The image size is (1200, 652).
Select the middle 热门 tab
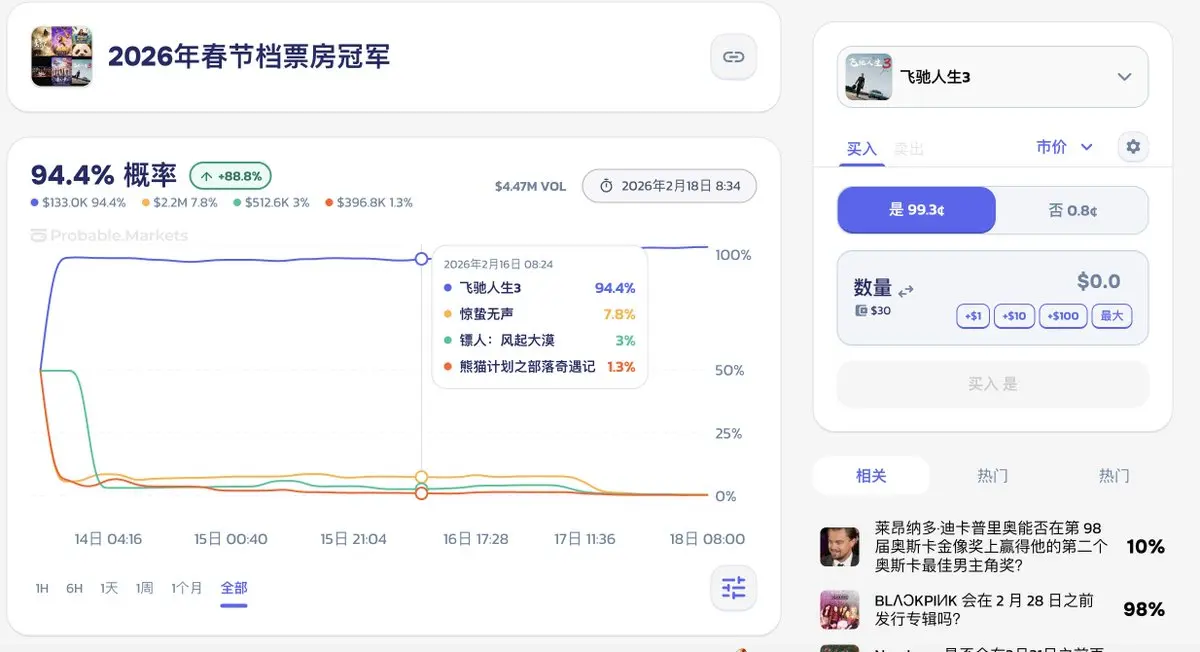[x=992, y=476]
